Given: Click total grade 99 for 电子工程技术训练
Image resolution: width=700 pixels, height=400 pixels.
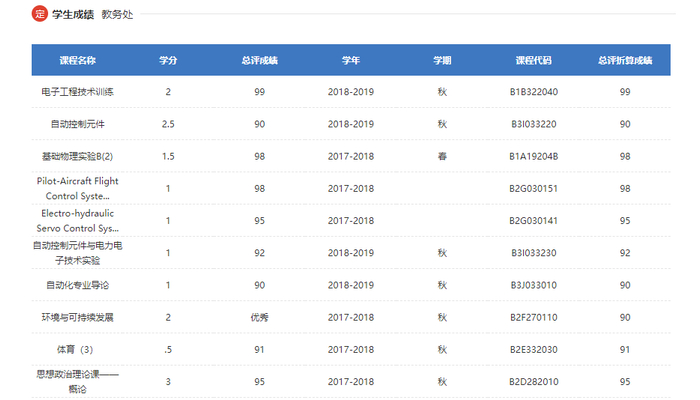Looking at the screenshot, I should pos(259,92).
